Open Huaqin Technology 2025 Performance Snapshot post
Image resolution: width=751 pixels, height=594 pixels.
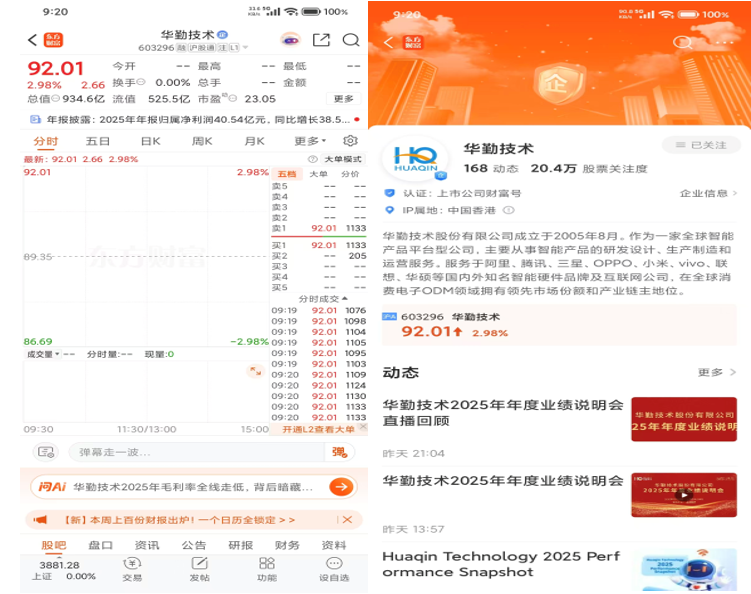(501, 564)
